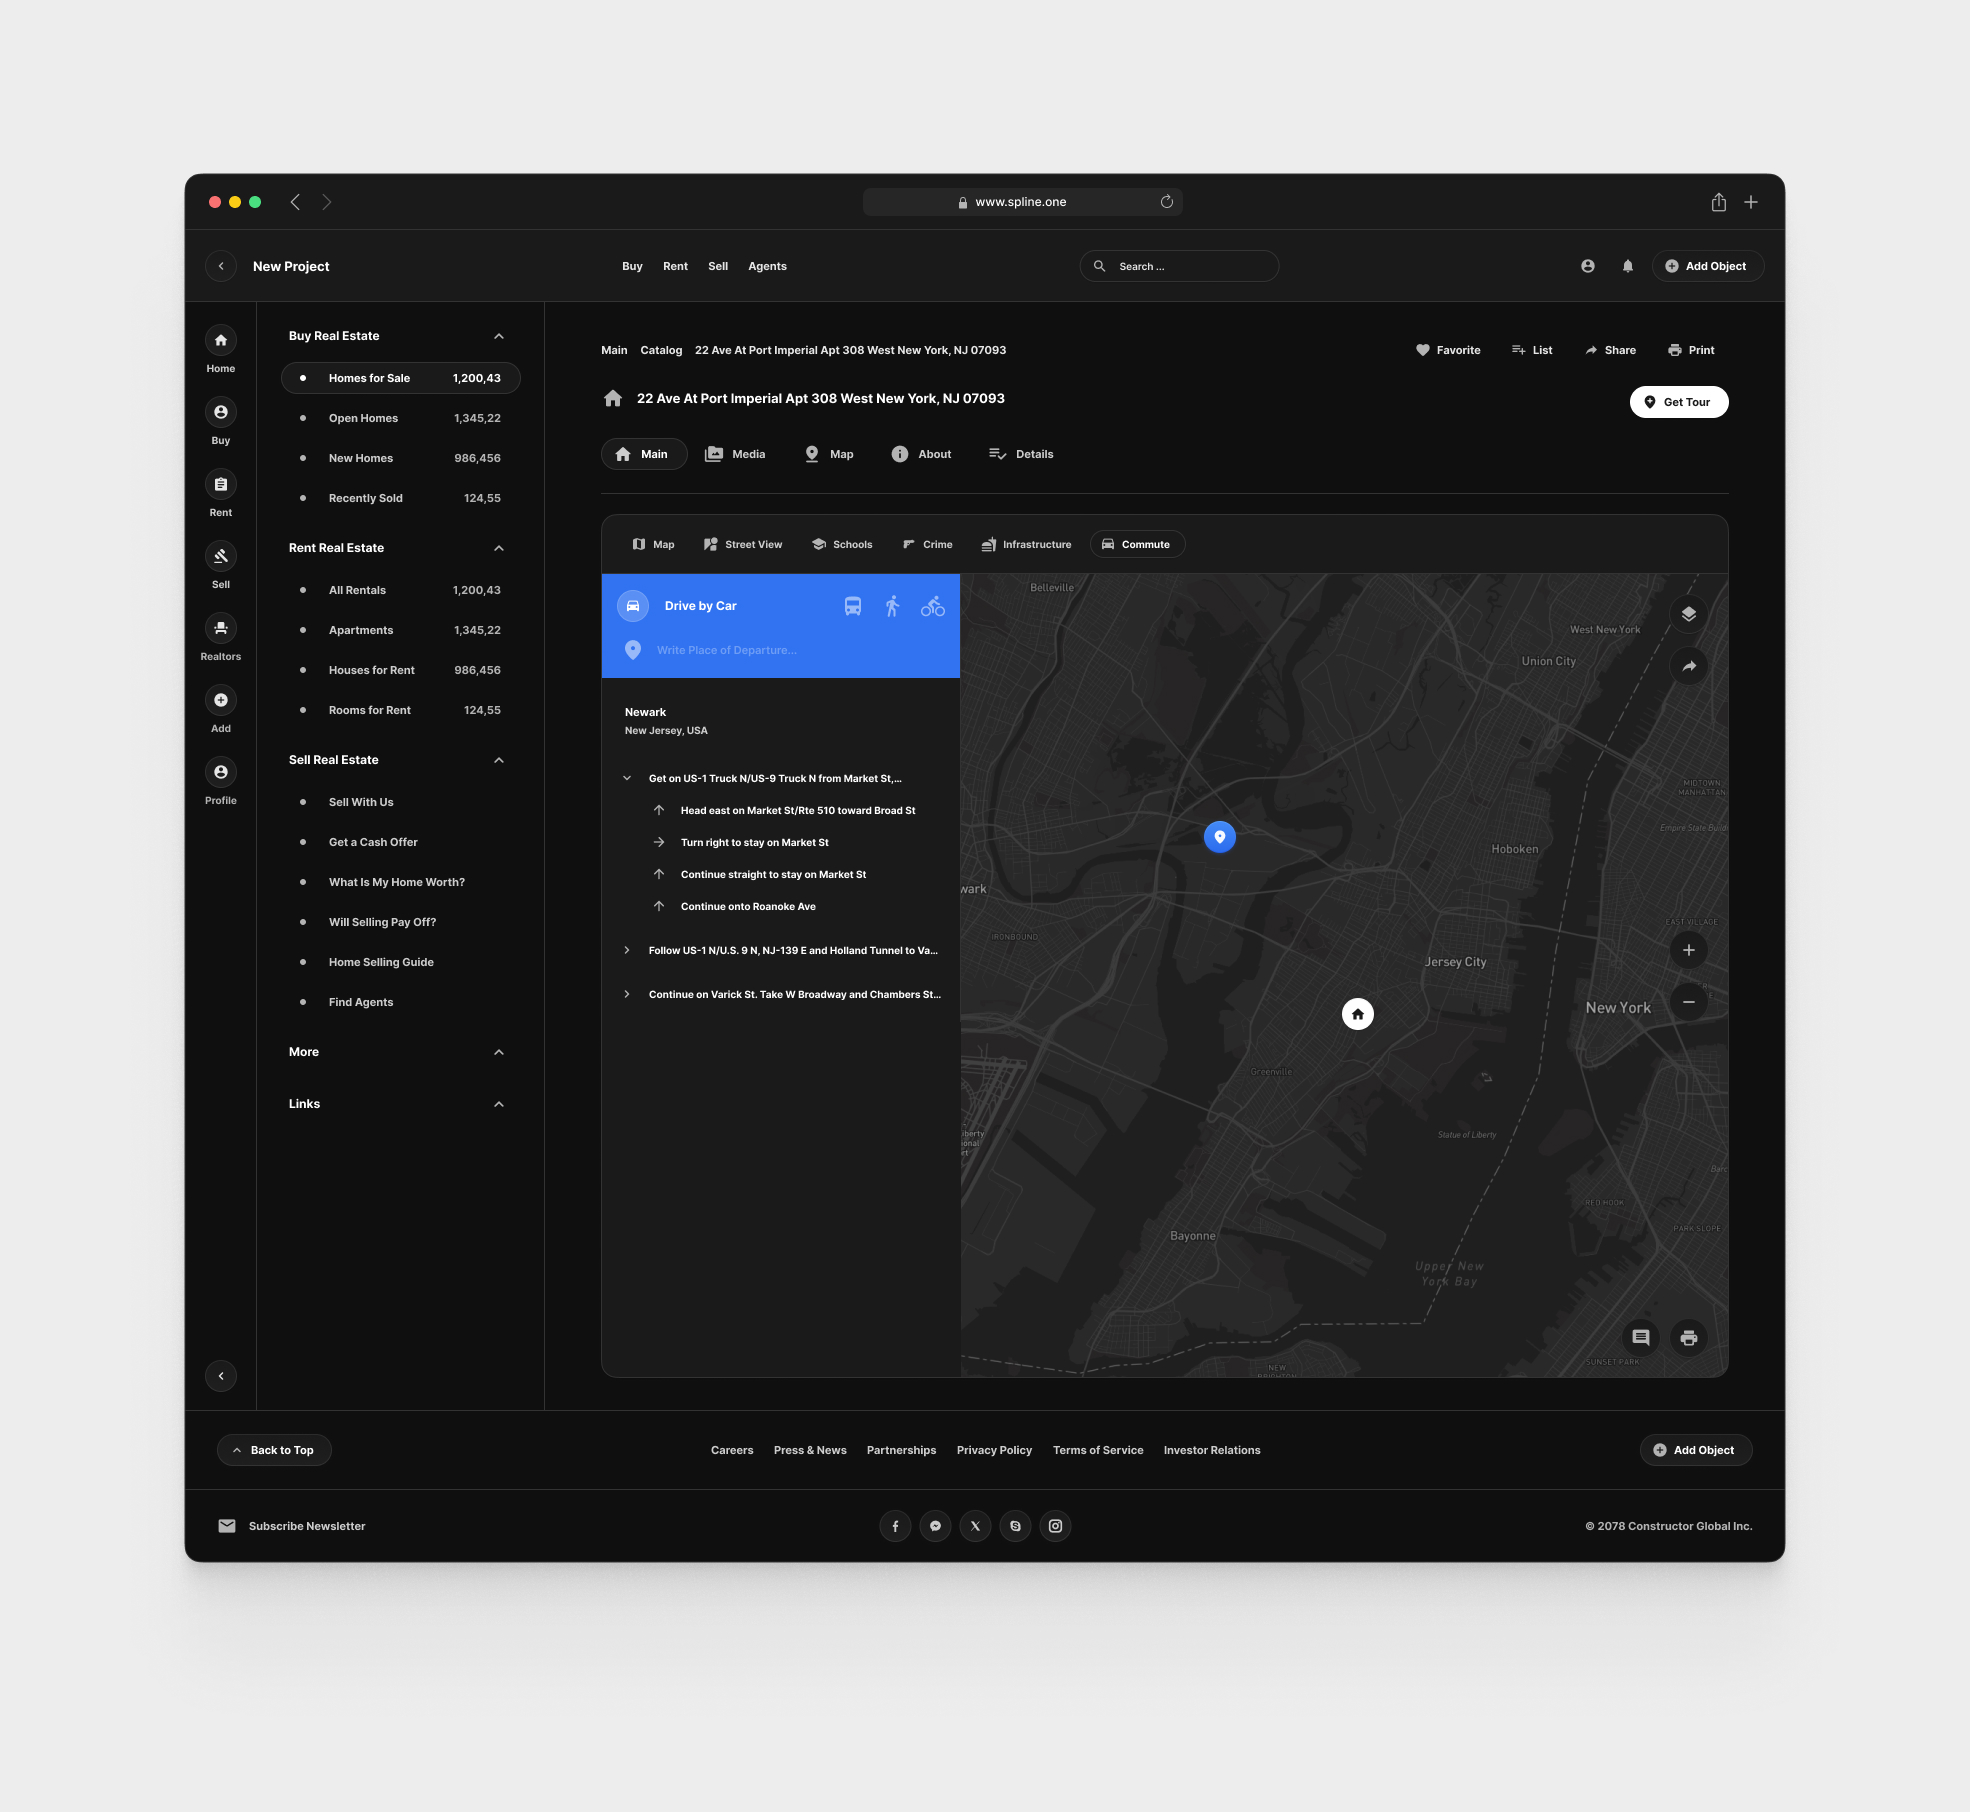Select Open Homes list item
Image resolution: width=1970 pixels, height=1812 pixels.
[401, 418]
